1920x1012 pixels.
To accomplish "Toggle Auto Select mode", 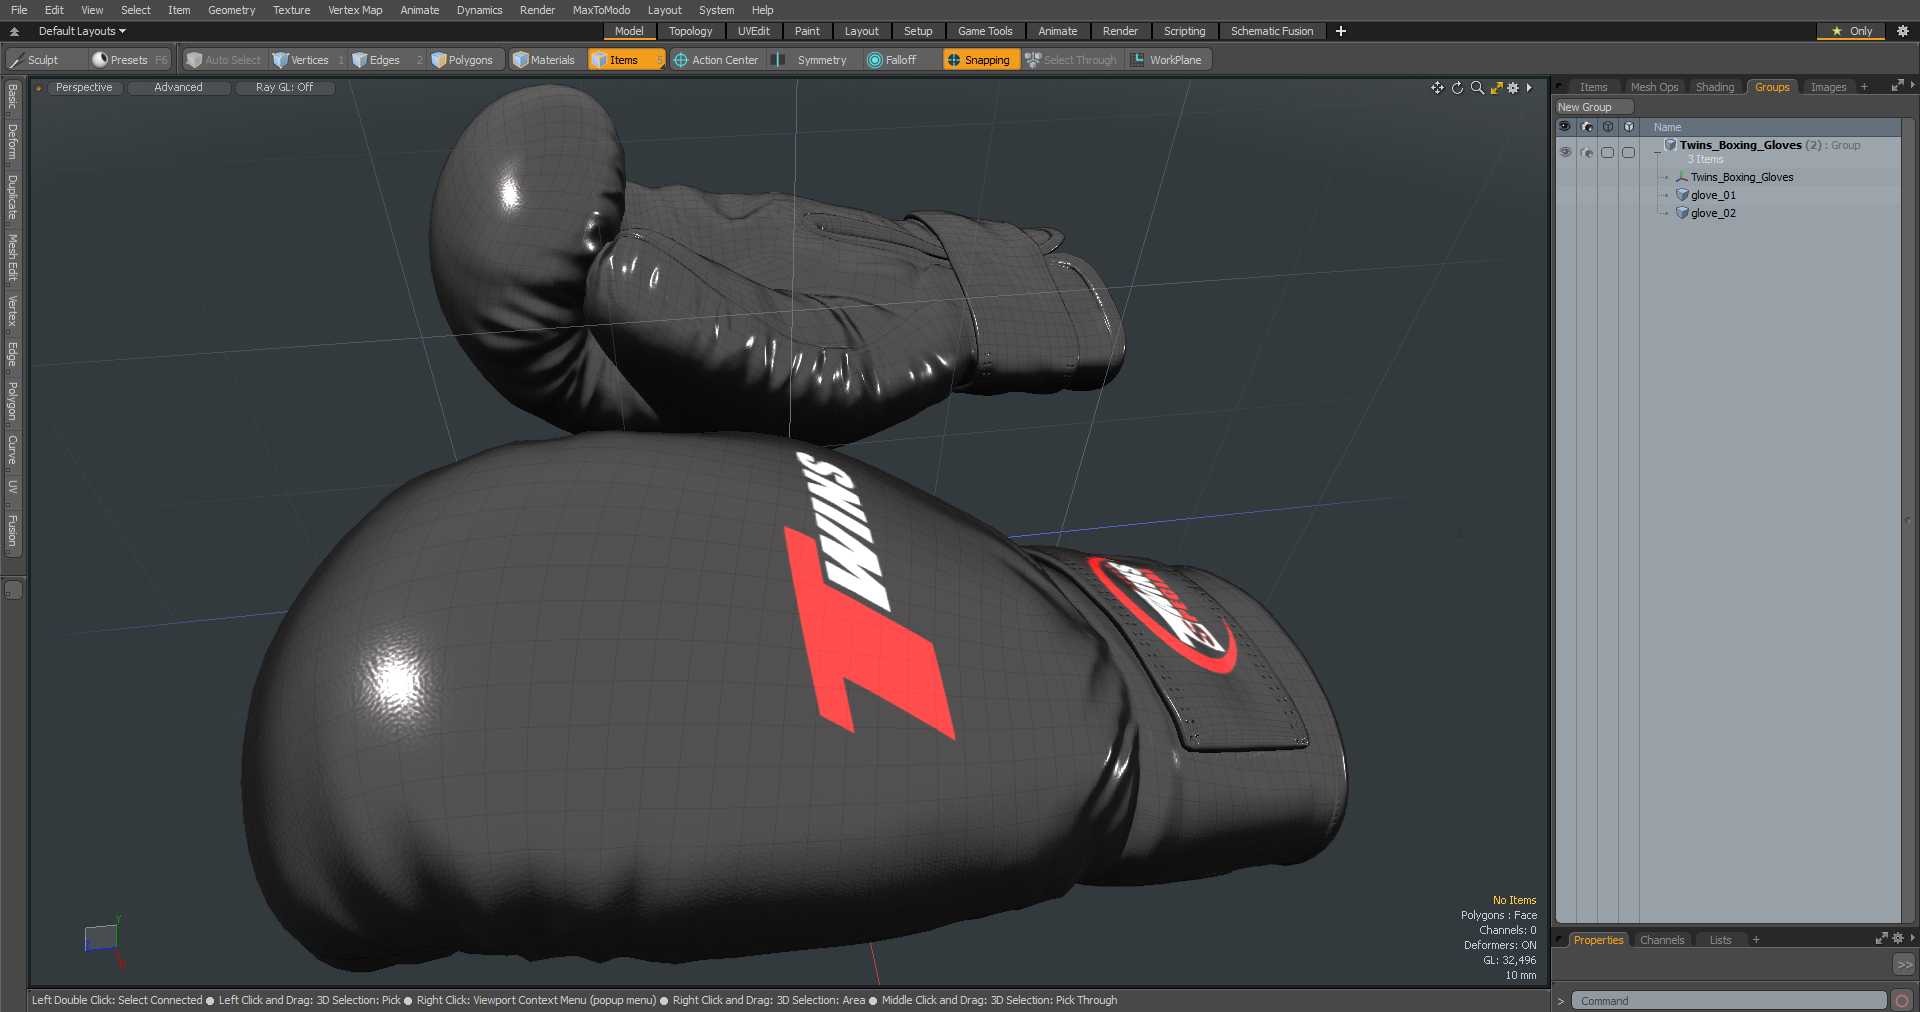I will [x=224, y=60].
